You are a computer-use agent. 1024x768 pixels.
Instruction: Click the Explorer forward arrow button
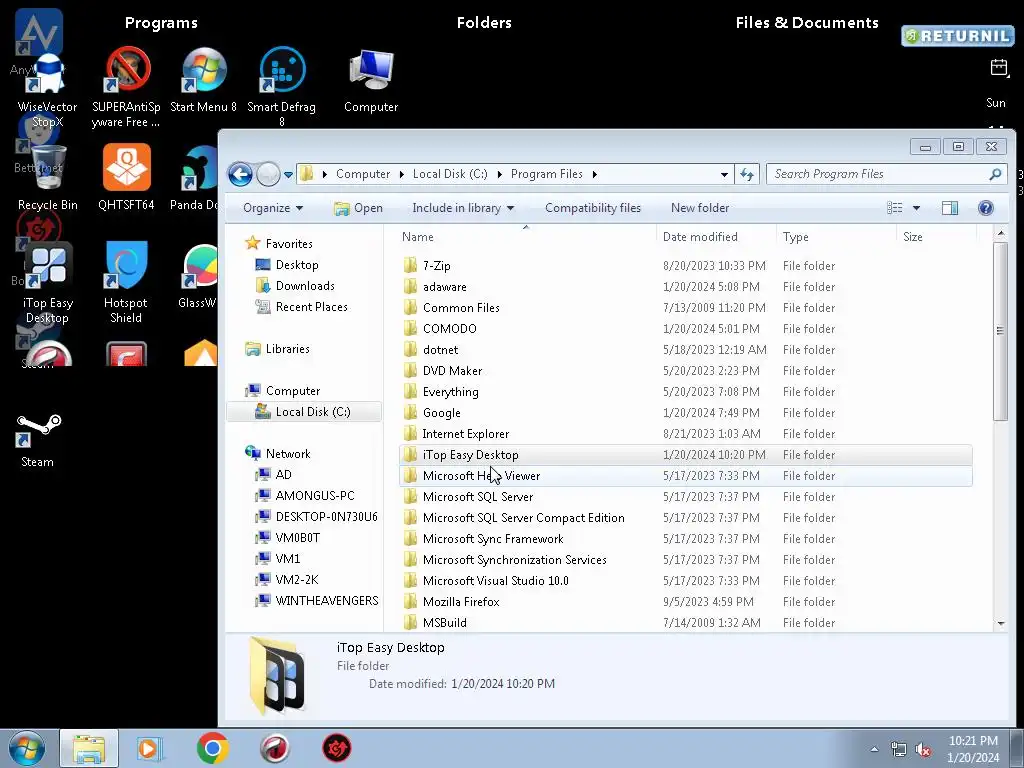[x=268, y=174]
